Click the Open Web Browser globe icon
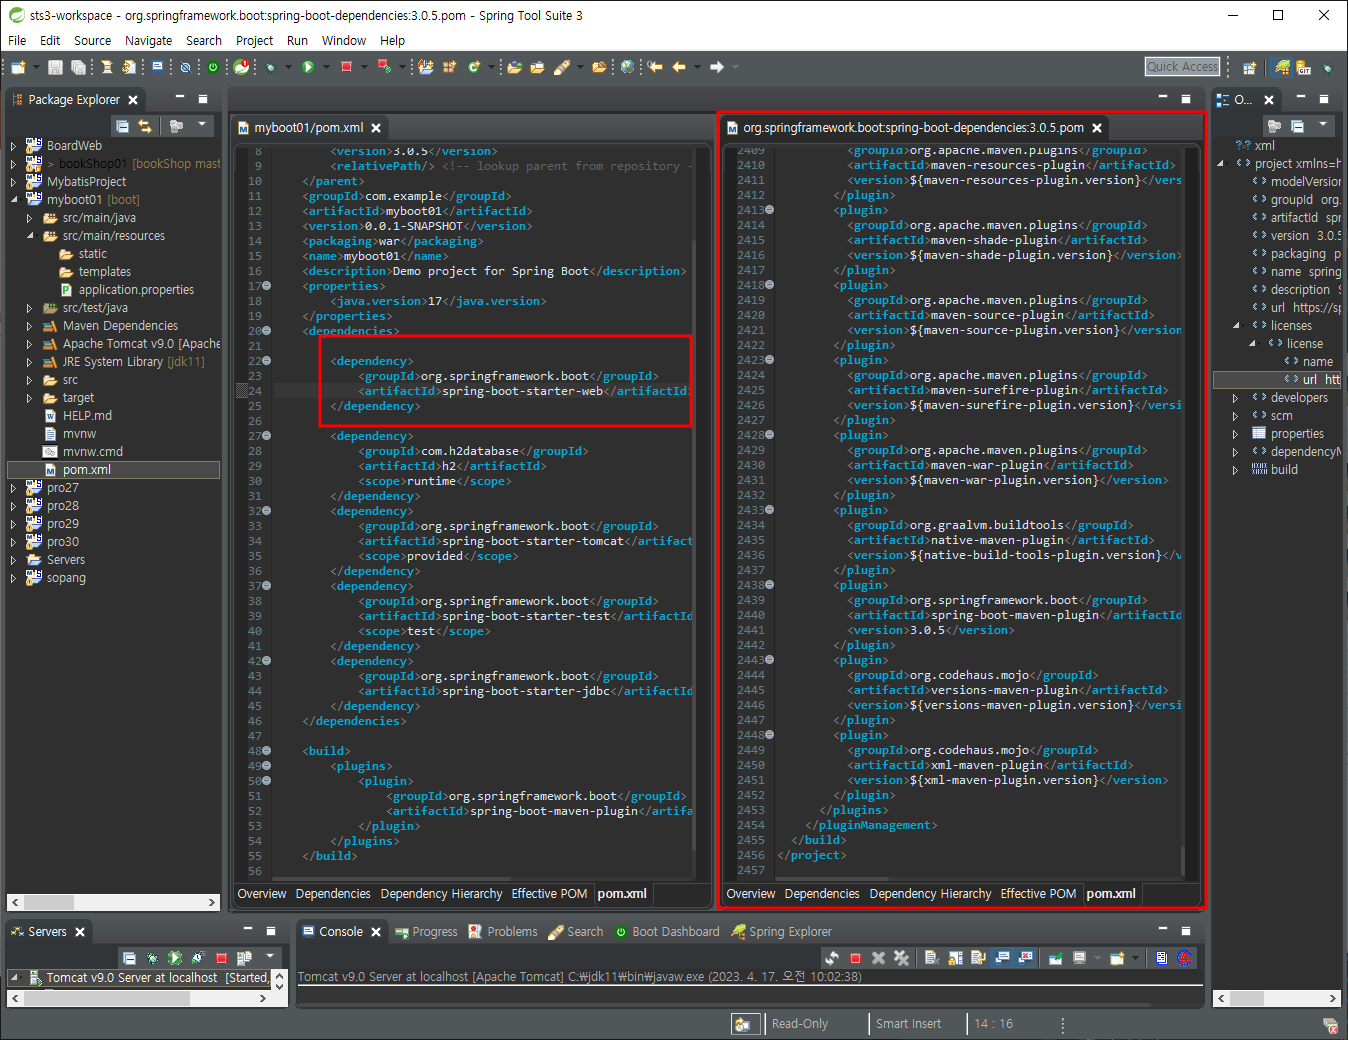This screenshot has height=1040, width=1348. point(627,67)
